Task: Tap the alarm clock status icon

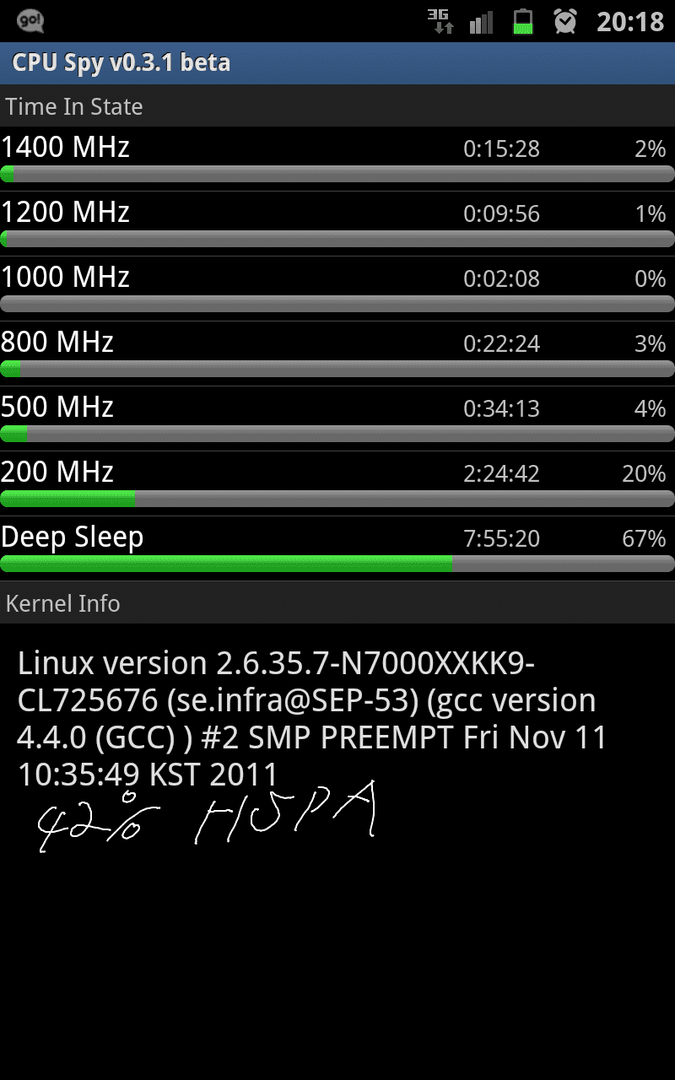Action: point(565,21)
